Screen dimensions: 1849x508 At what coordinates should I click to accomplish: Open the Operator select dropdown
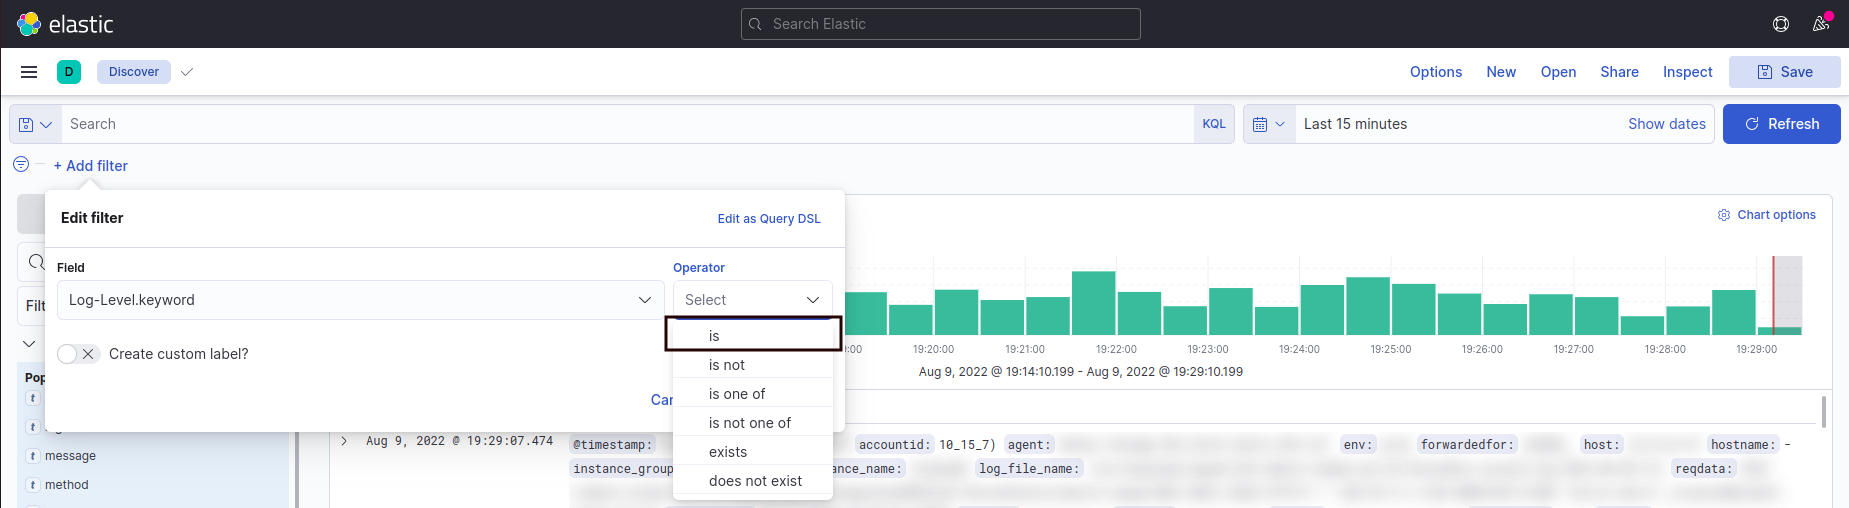click(752, 300)
